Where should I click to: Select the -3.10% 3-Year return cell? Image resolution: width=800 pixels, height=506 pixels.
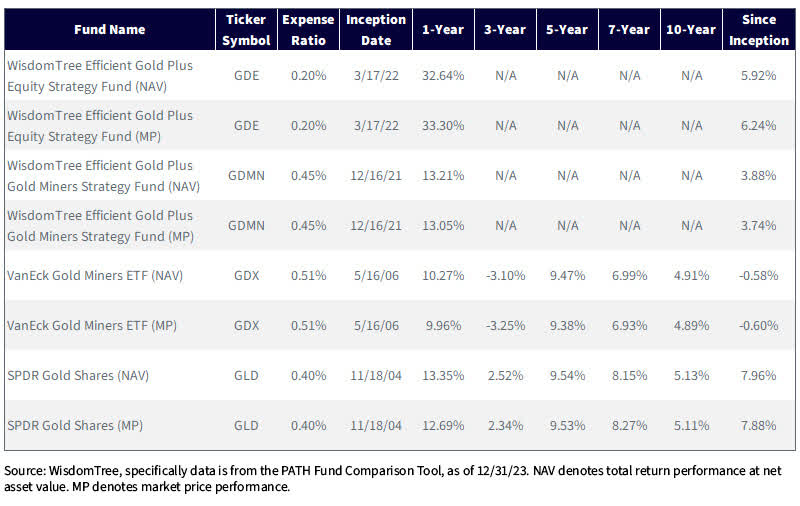coord(505,275)
